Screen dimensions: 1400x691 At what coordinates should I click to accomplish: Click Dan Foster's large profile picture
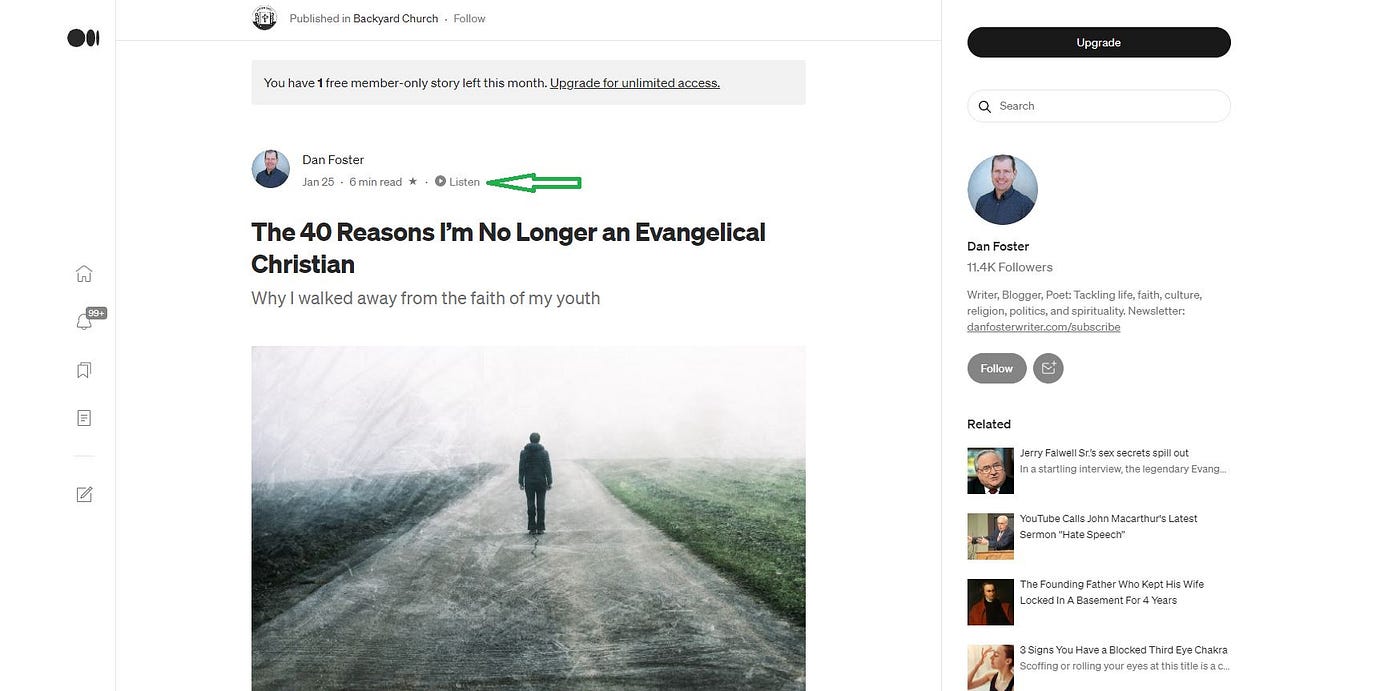(1002, 190)
